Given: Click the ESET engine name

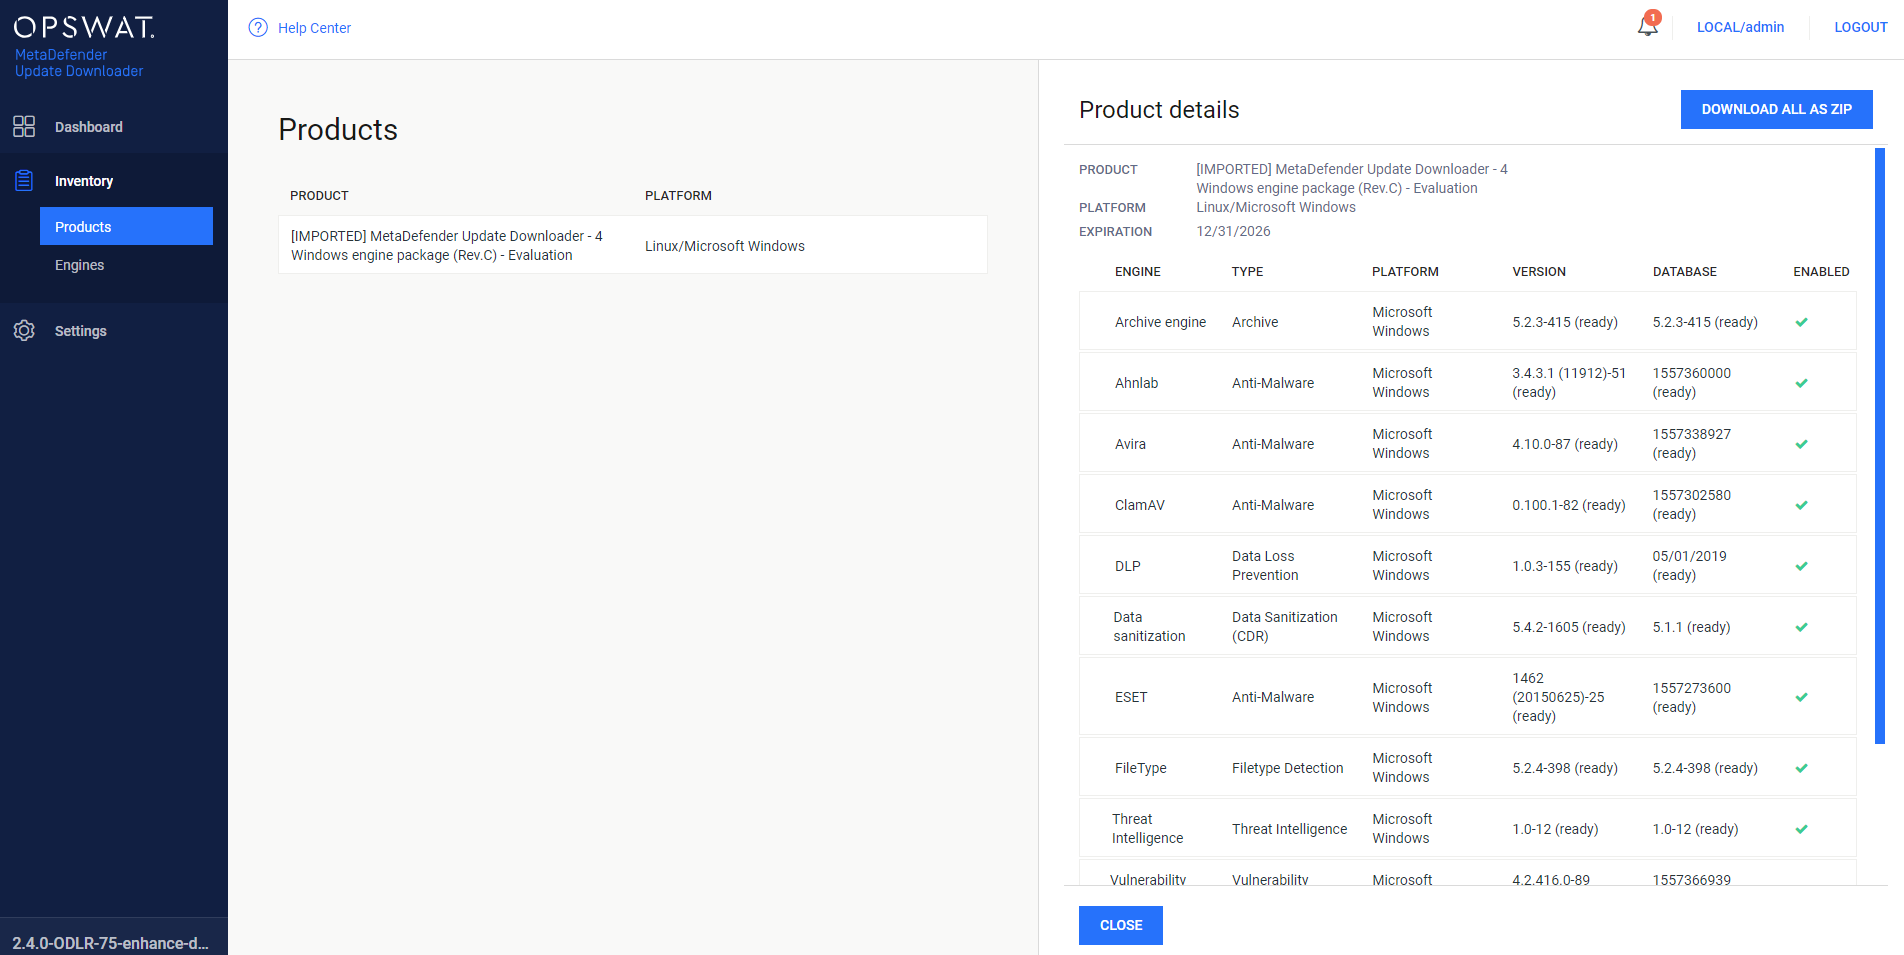Looking at the screenshot, I should click(x=1131, y=697).
